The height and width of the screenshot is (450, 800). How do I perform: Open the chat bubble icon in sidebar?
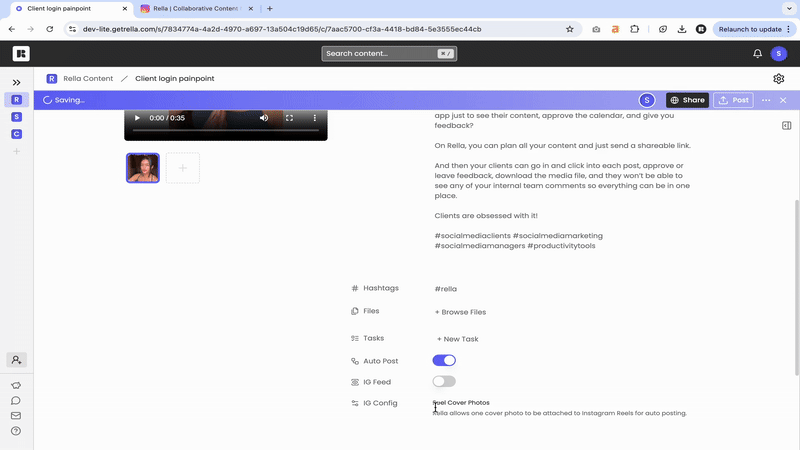(x=16, y=401)
